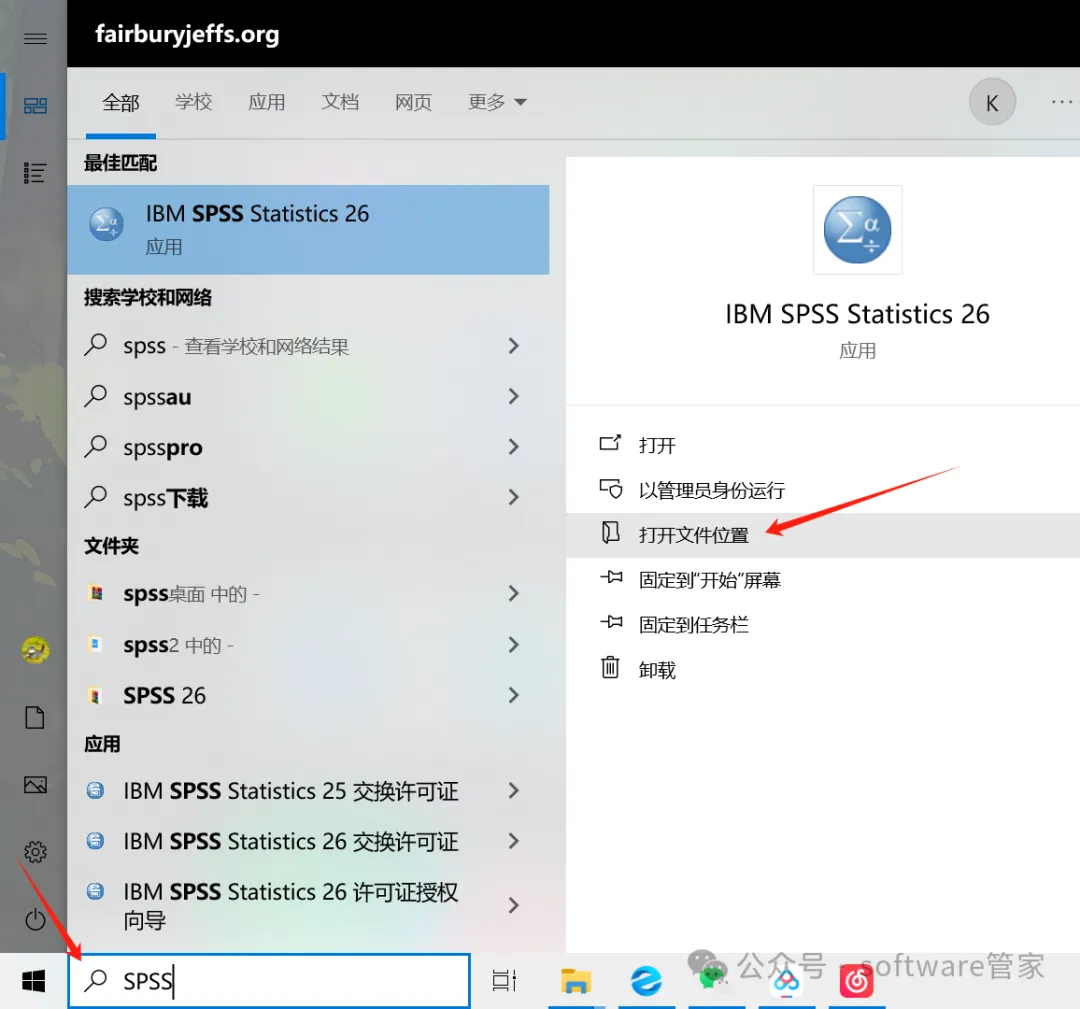Open WeChat from taskbar

(x=714, y=977)
